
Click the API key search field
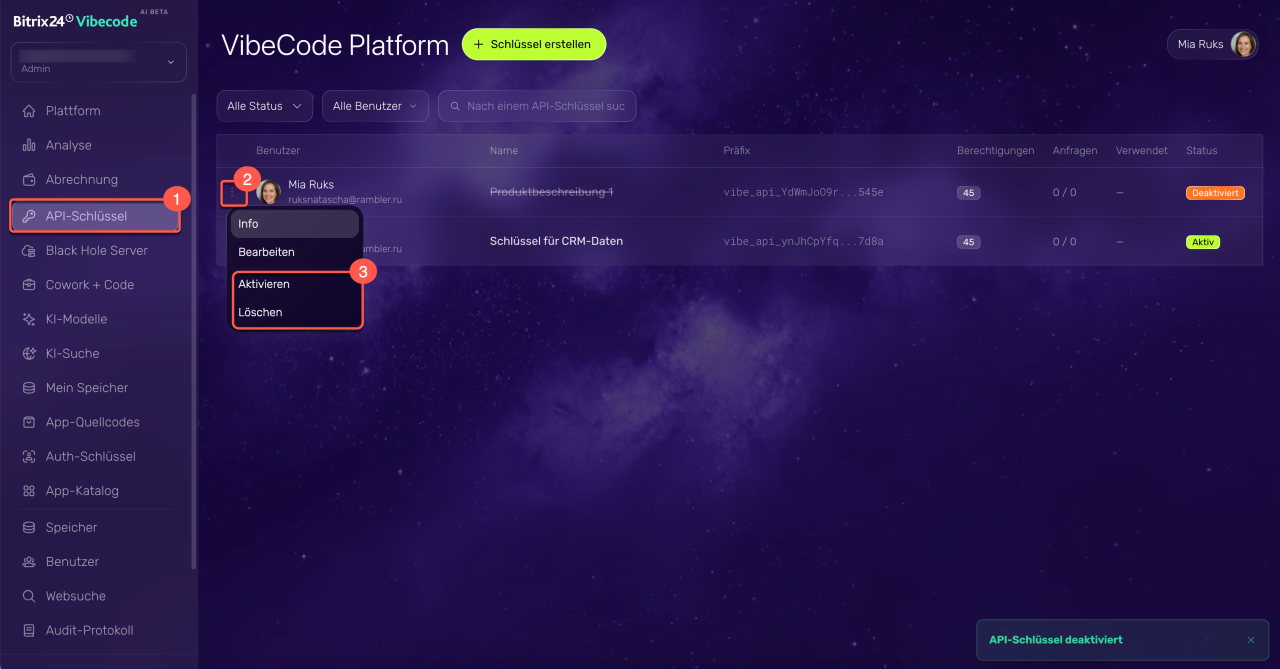(x=537, y=106)
